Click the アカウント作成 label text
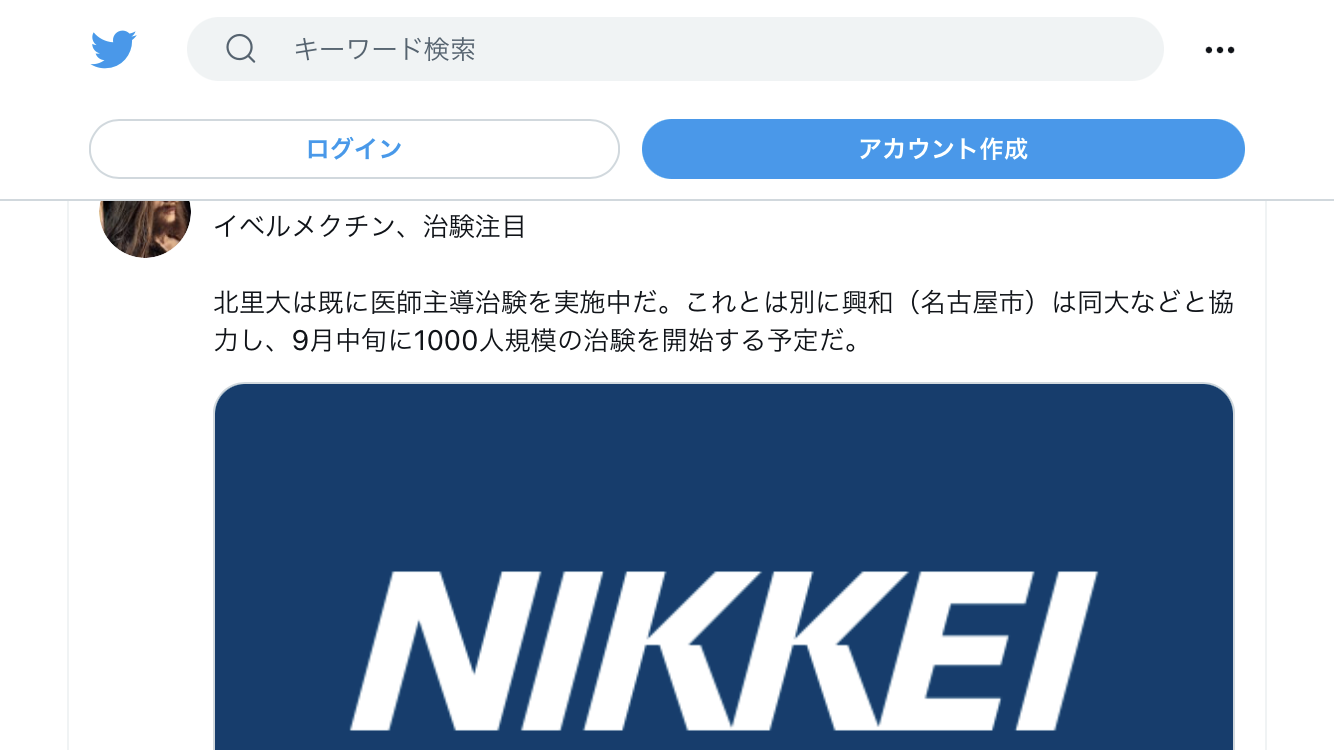The image size is (1334, 750). tap(943, 149)
